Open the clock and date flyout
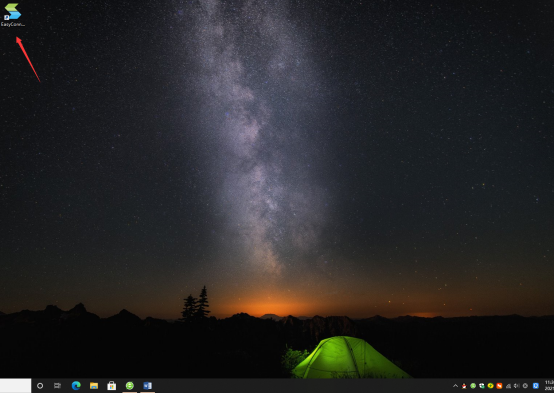 (549, 386)
